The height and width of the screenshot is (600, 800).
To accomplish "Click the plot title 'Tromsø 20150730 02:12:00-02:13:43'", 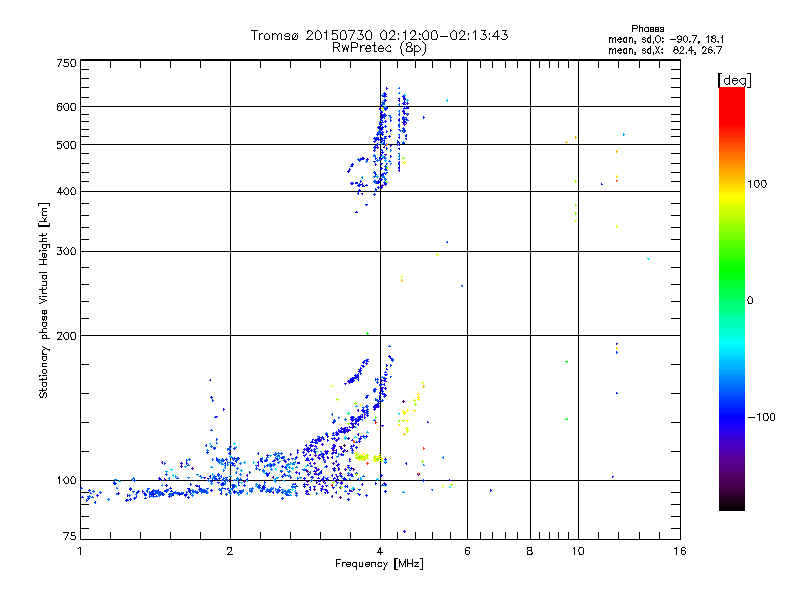I will 379,35.
